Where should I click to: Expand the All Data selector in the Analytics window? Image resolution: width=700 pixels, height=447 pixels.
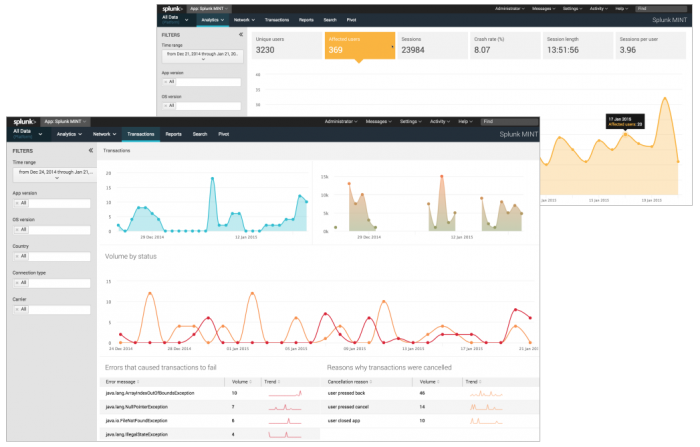[175, 20]
